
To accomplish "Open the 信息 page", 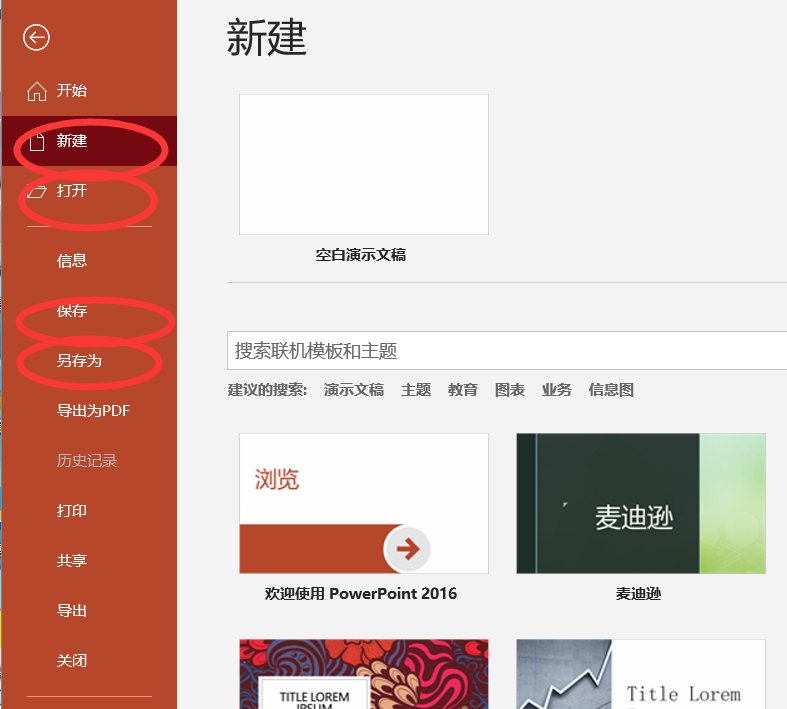I will point(89,261).
